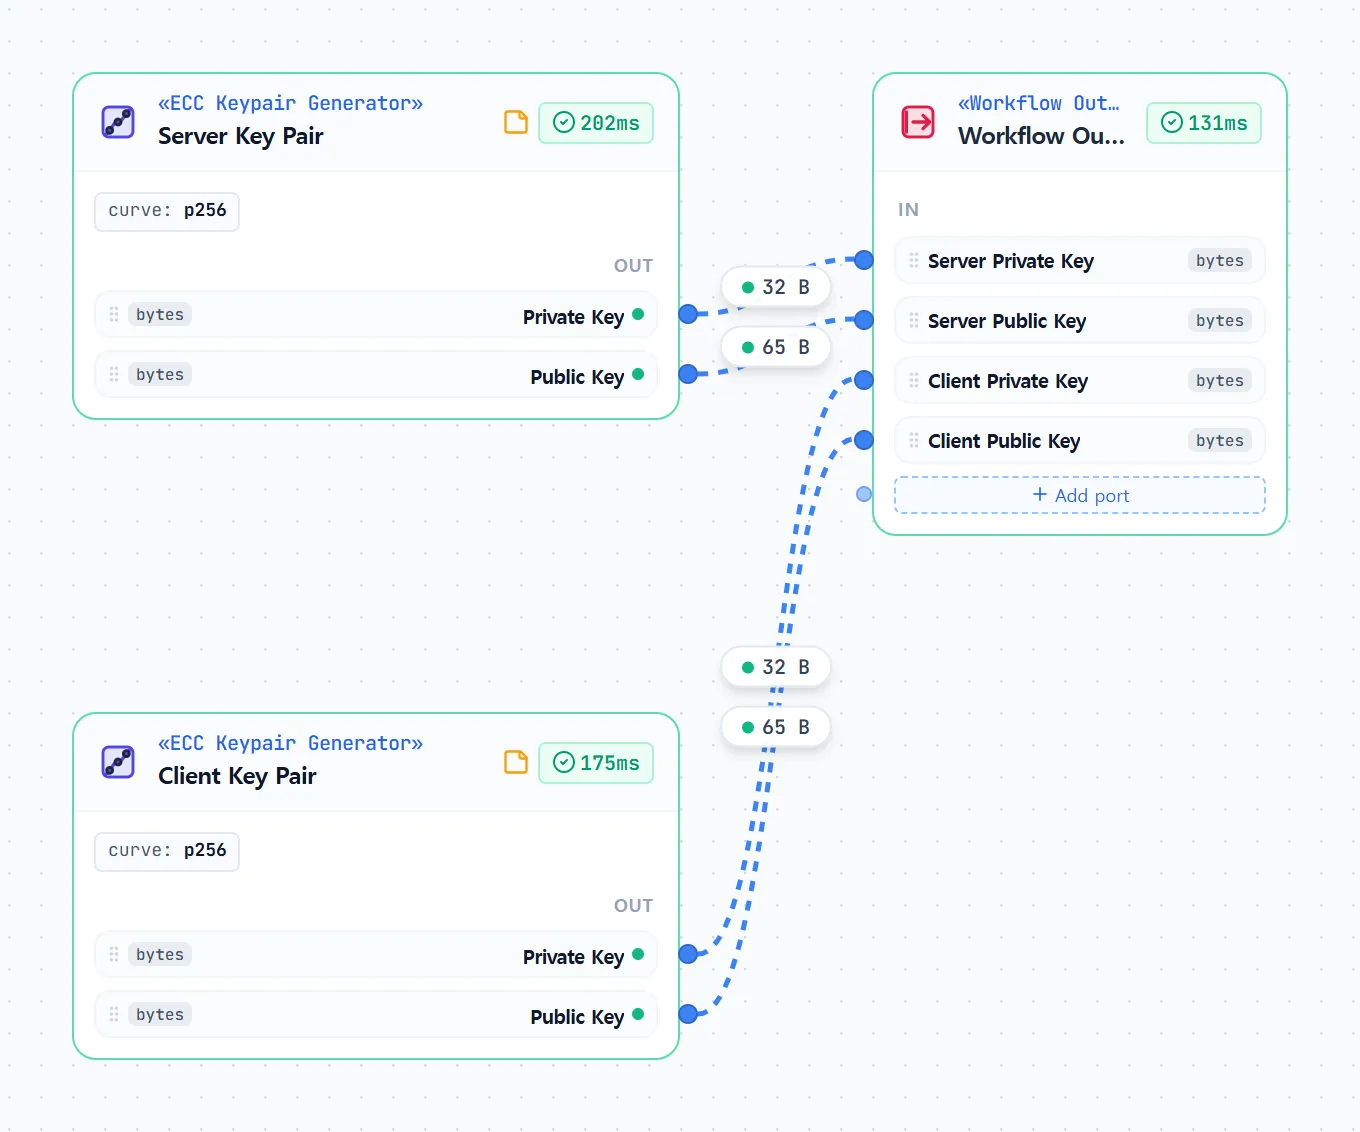Click the lower 65 B edge label
The height and width of the screenshot is (1132, 1360).
776,727
